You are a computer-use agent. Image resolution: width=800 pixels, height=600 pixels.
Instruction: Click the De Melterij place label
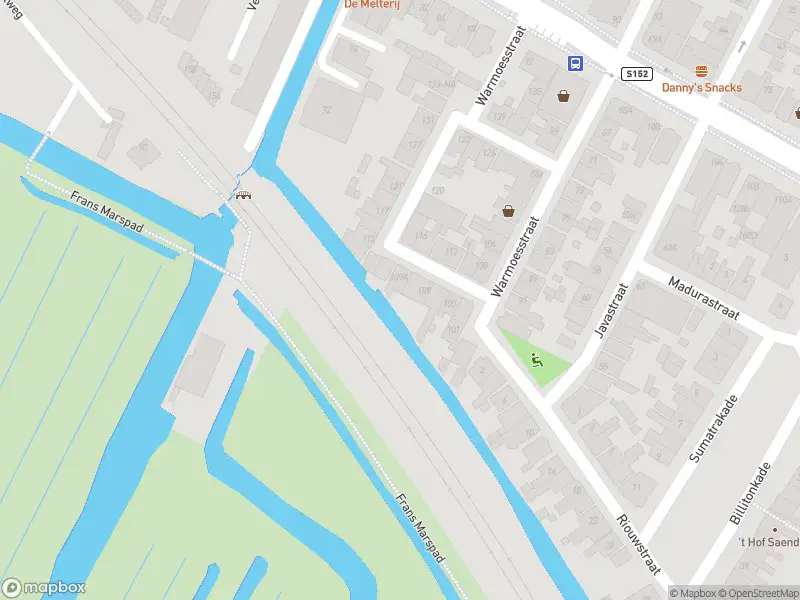tap(371, 5)
